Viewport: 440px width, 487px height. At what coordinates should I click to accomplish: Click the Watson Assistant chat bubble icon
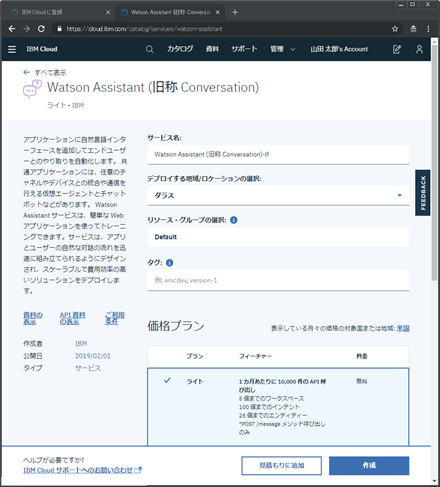pyautogui.click(x=32, y=89)
